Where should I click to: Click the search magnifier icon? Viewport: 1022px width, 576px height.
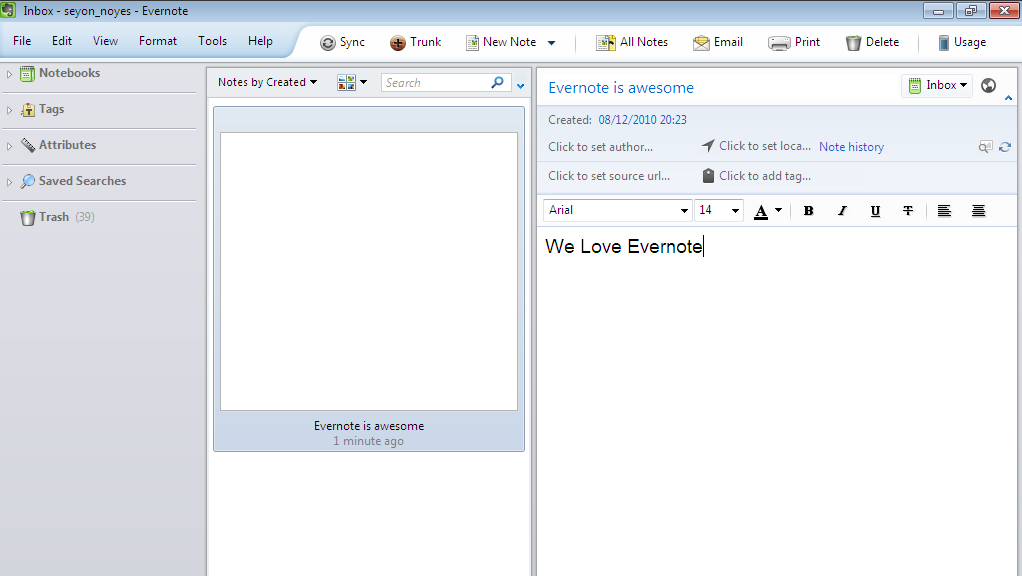(x=497, y=82)
